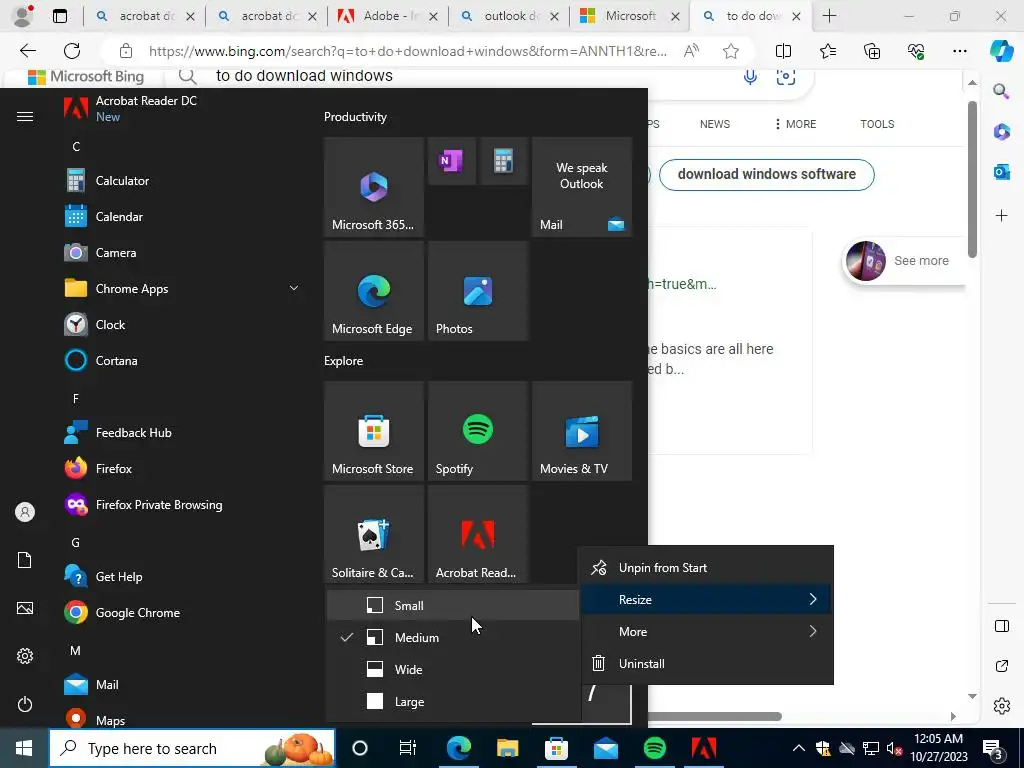Switch to the Adobe browser tab
1024x768 pixels.
pyautogui.click(x=388, y=16)
